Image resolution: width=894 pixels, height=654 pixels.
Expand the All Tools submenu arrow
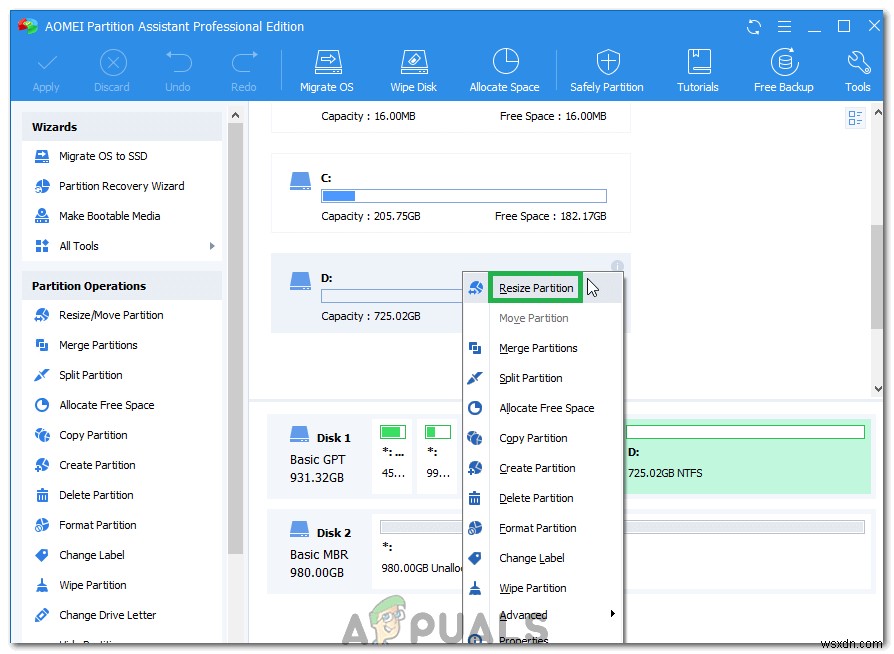tap(212, 246)
